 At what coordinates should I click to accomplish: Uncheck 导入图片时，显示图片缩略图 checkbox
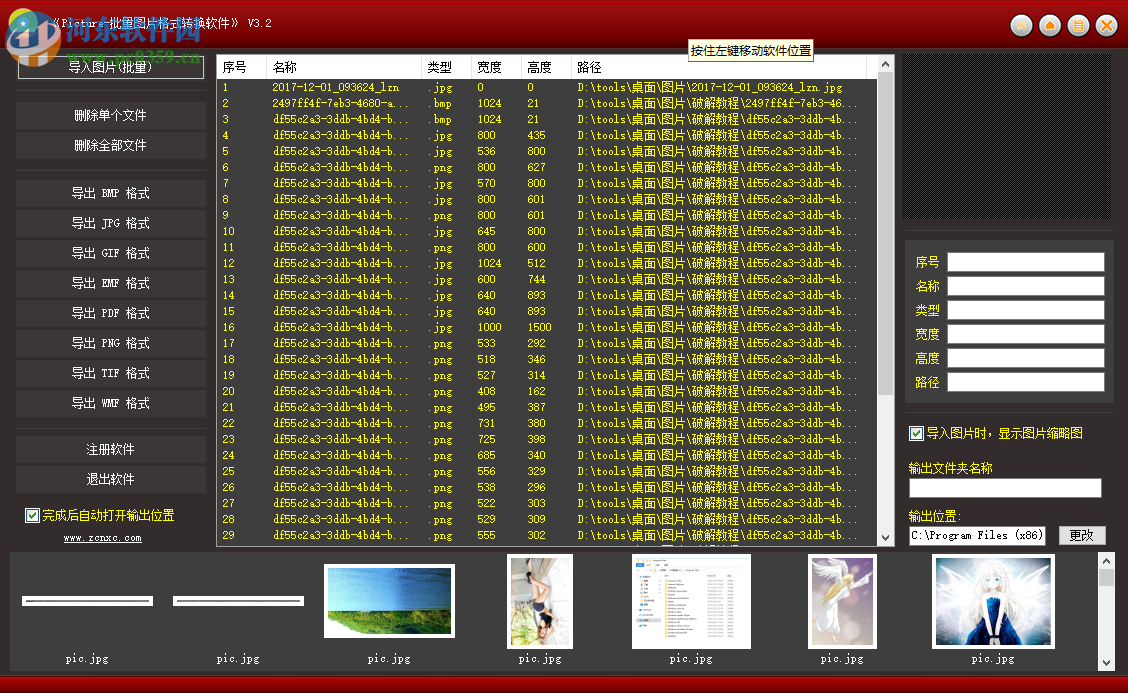pos(916,433)
